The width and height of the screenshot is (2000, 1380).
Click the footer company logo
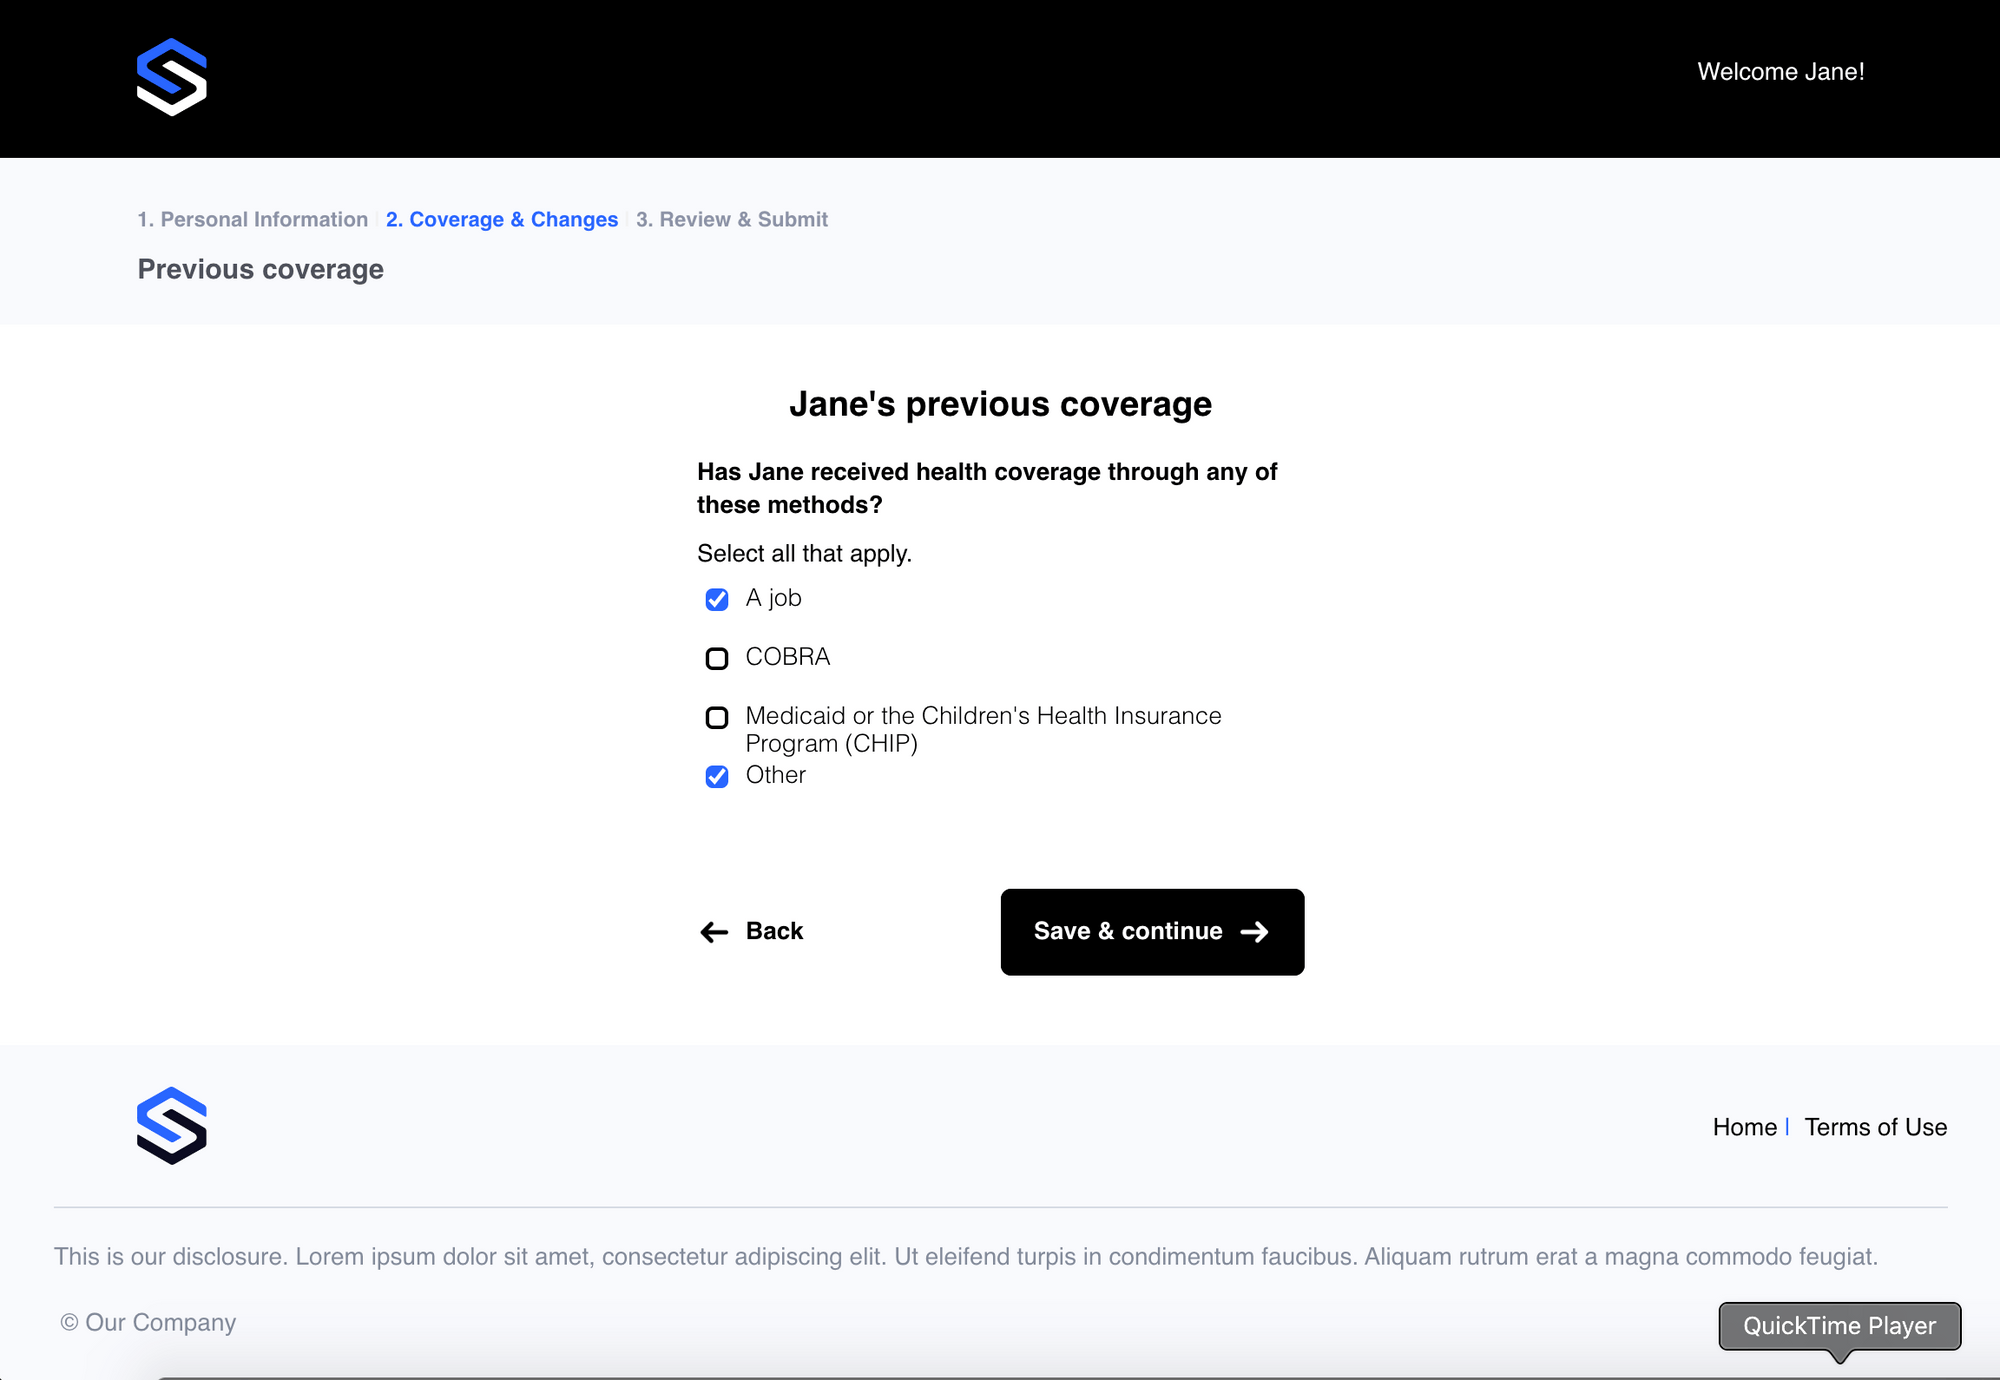(170, 1125)
